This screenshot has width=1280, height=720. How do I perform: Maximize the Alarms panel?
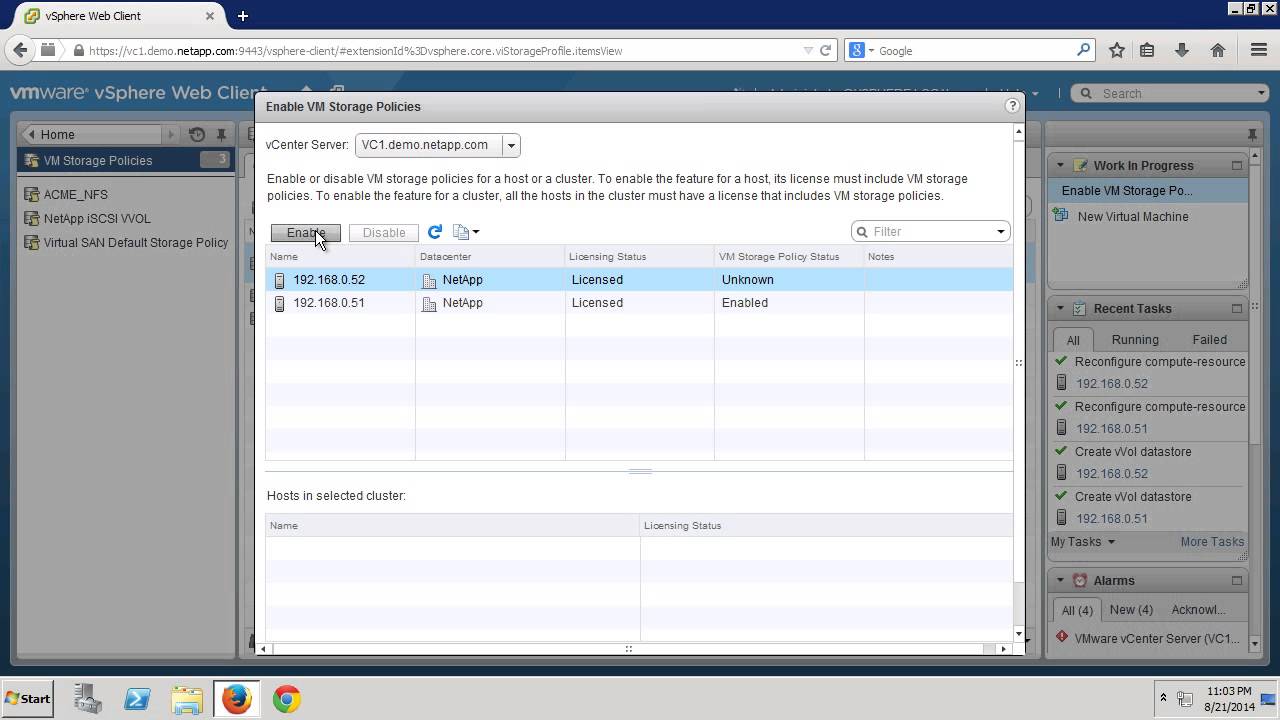(x=1237, y=580)
